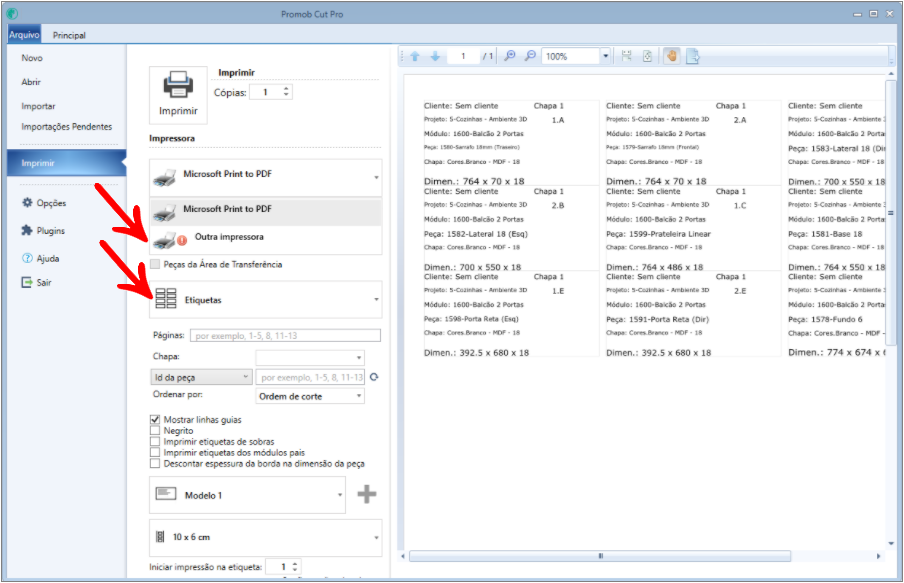Click the Ajuda question mark icon
Viewport: 904px width, 583px height.
coord(27,258)
